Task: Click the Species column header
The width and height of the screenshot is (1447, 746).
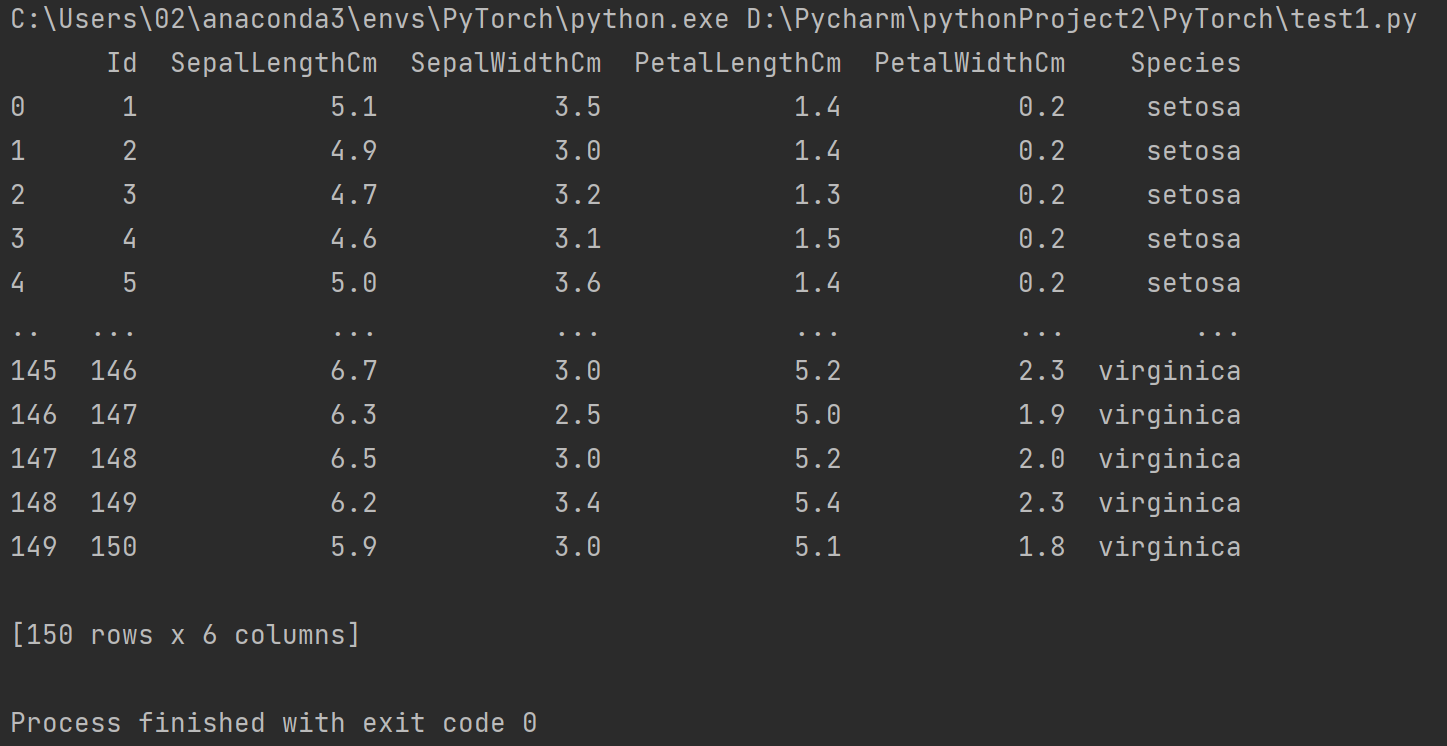Action: coord(1186,63)
